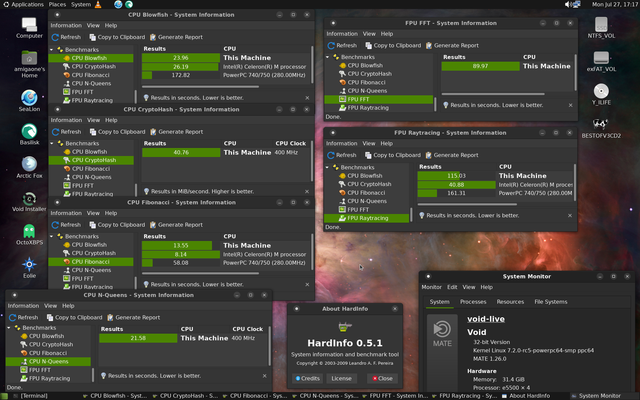Select PowerPC 740/750 row in CPU Fibonacci results

pyautogui.click(x=225, y=263)
